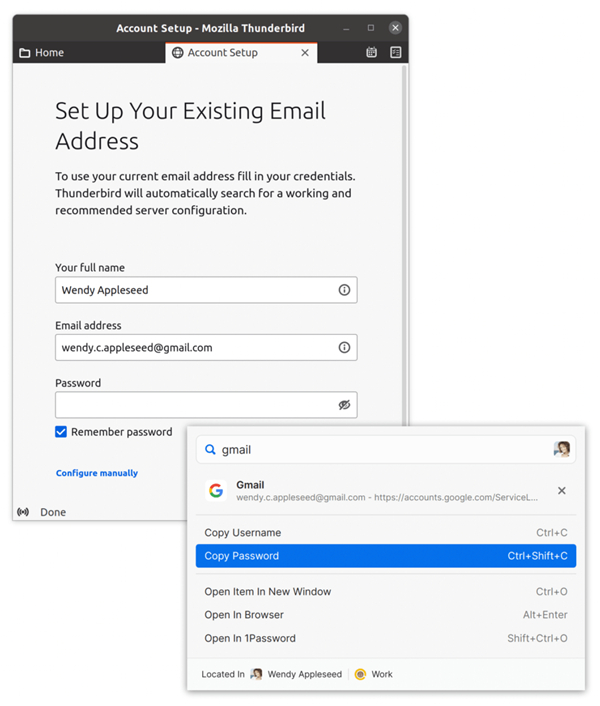
Task: Uncheck the Remember password checkbox
Action: point(61,432)
